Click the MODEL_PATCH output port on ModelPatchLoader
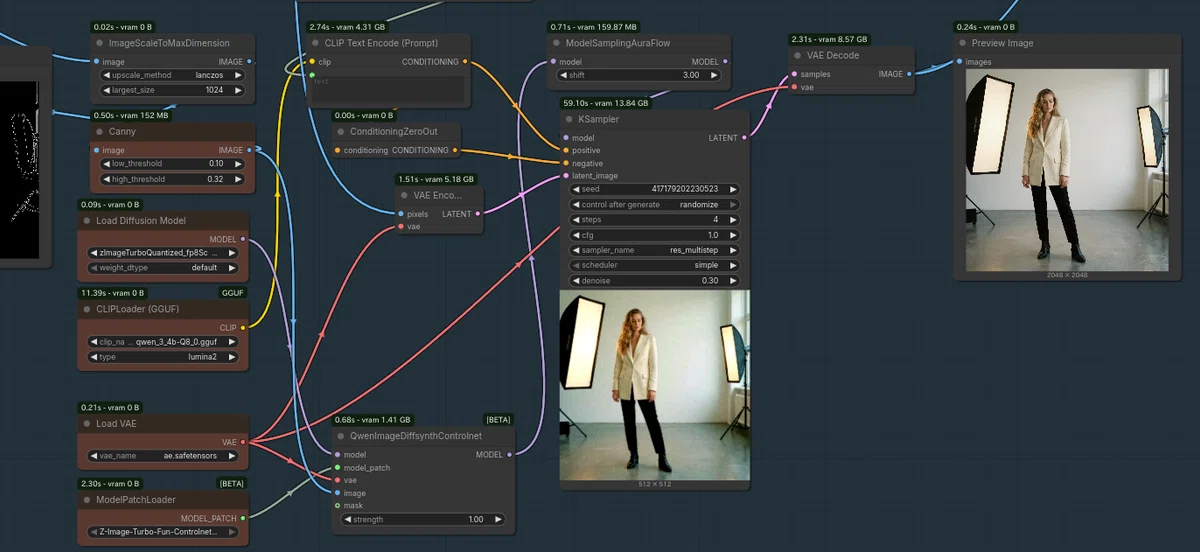Screen dimensions: 1200x552 (x=242, y=518)
